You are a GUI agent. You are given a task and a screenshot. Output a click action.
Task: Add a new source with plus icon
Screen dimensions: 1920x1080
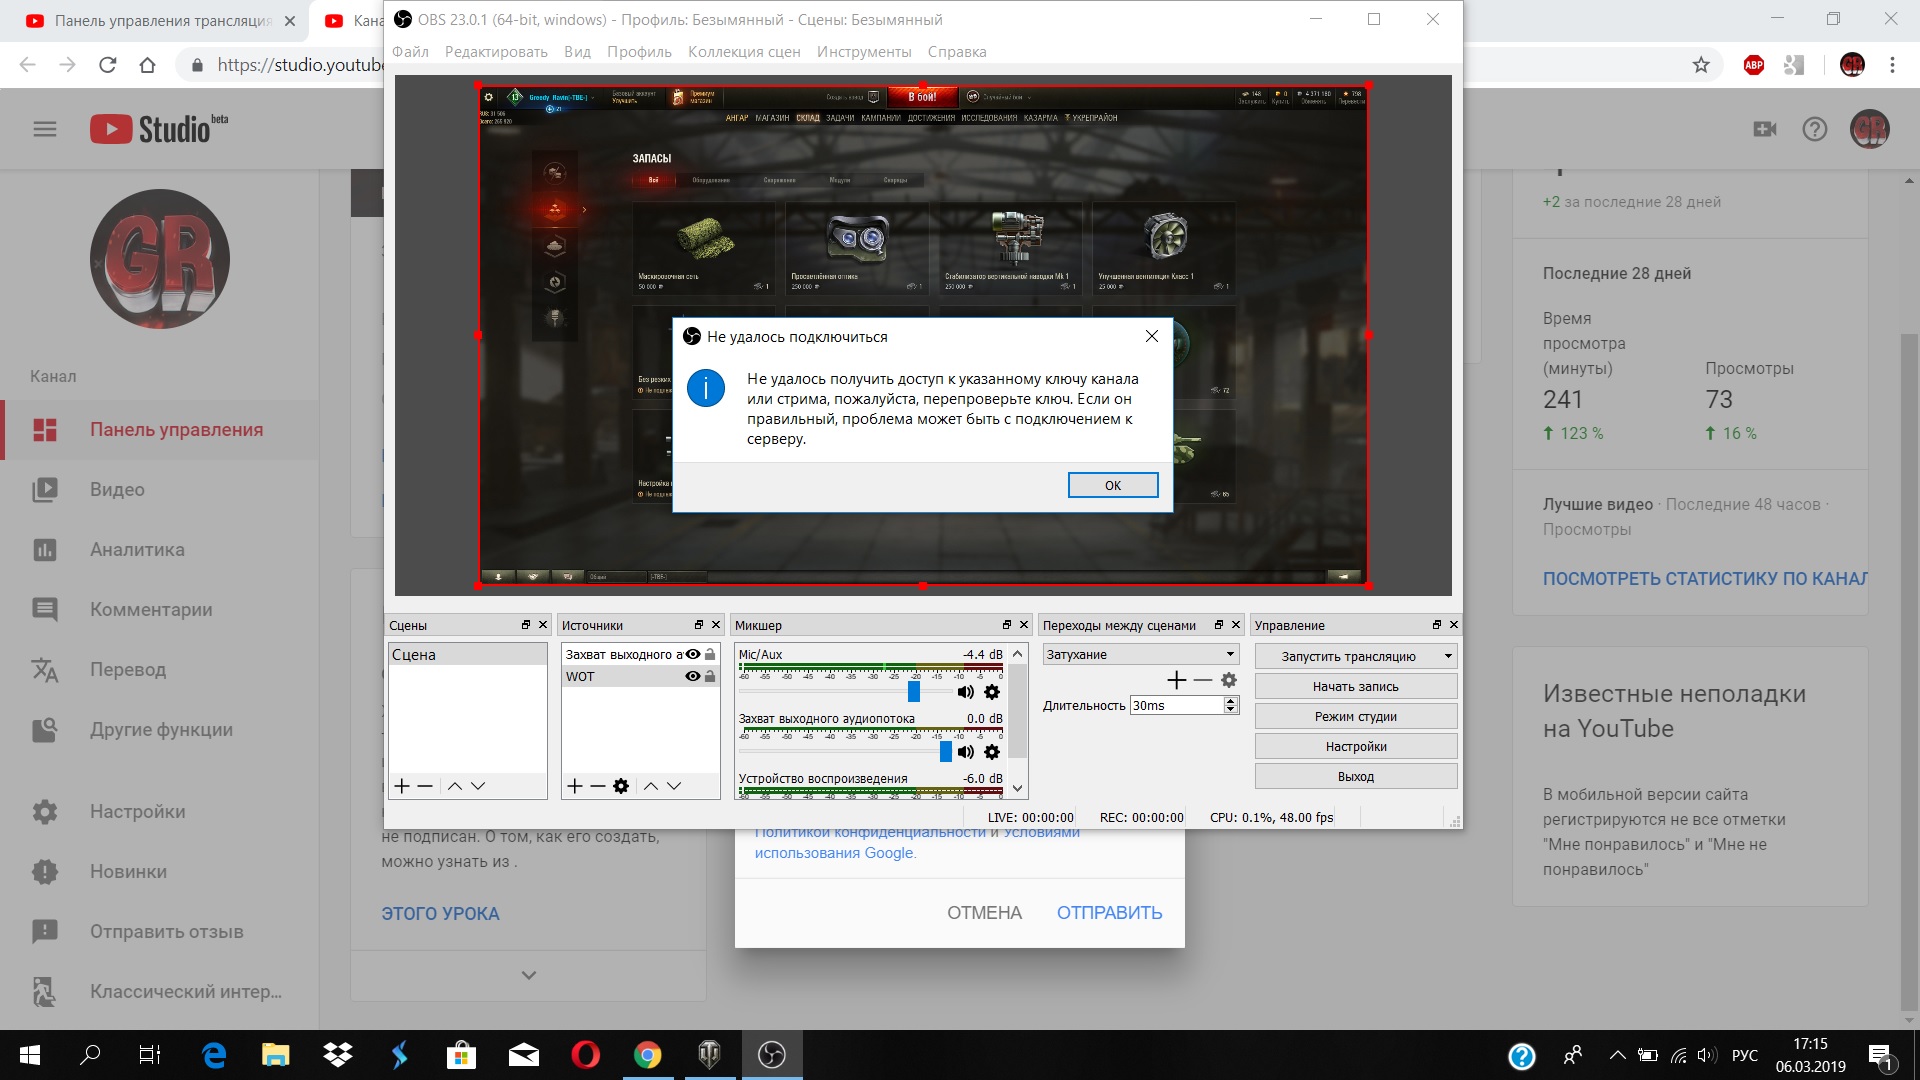click(575, 786)
